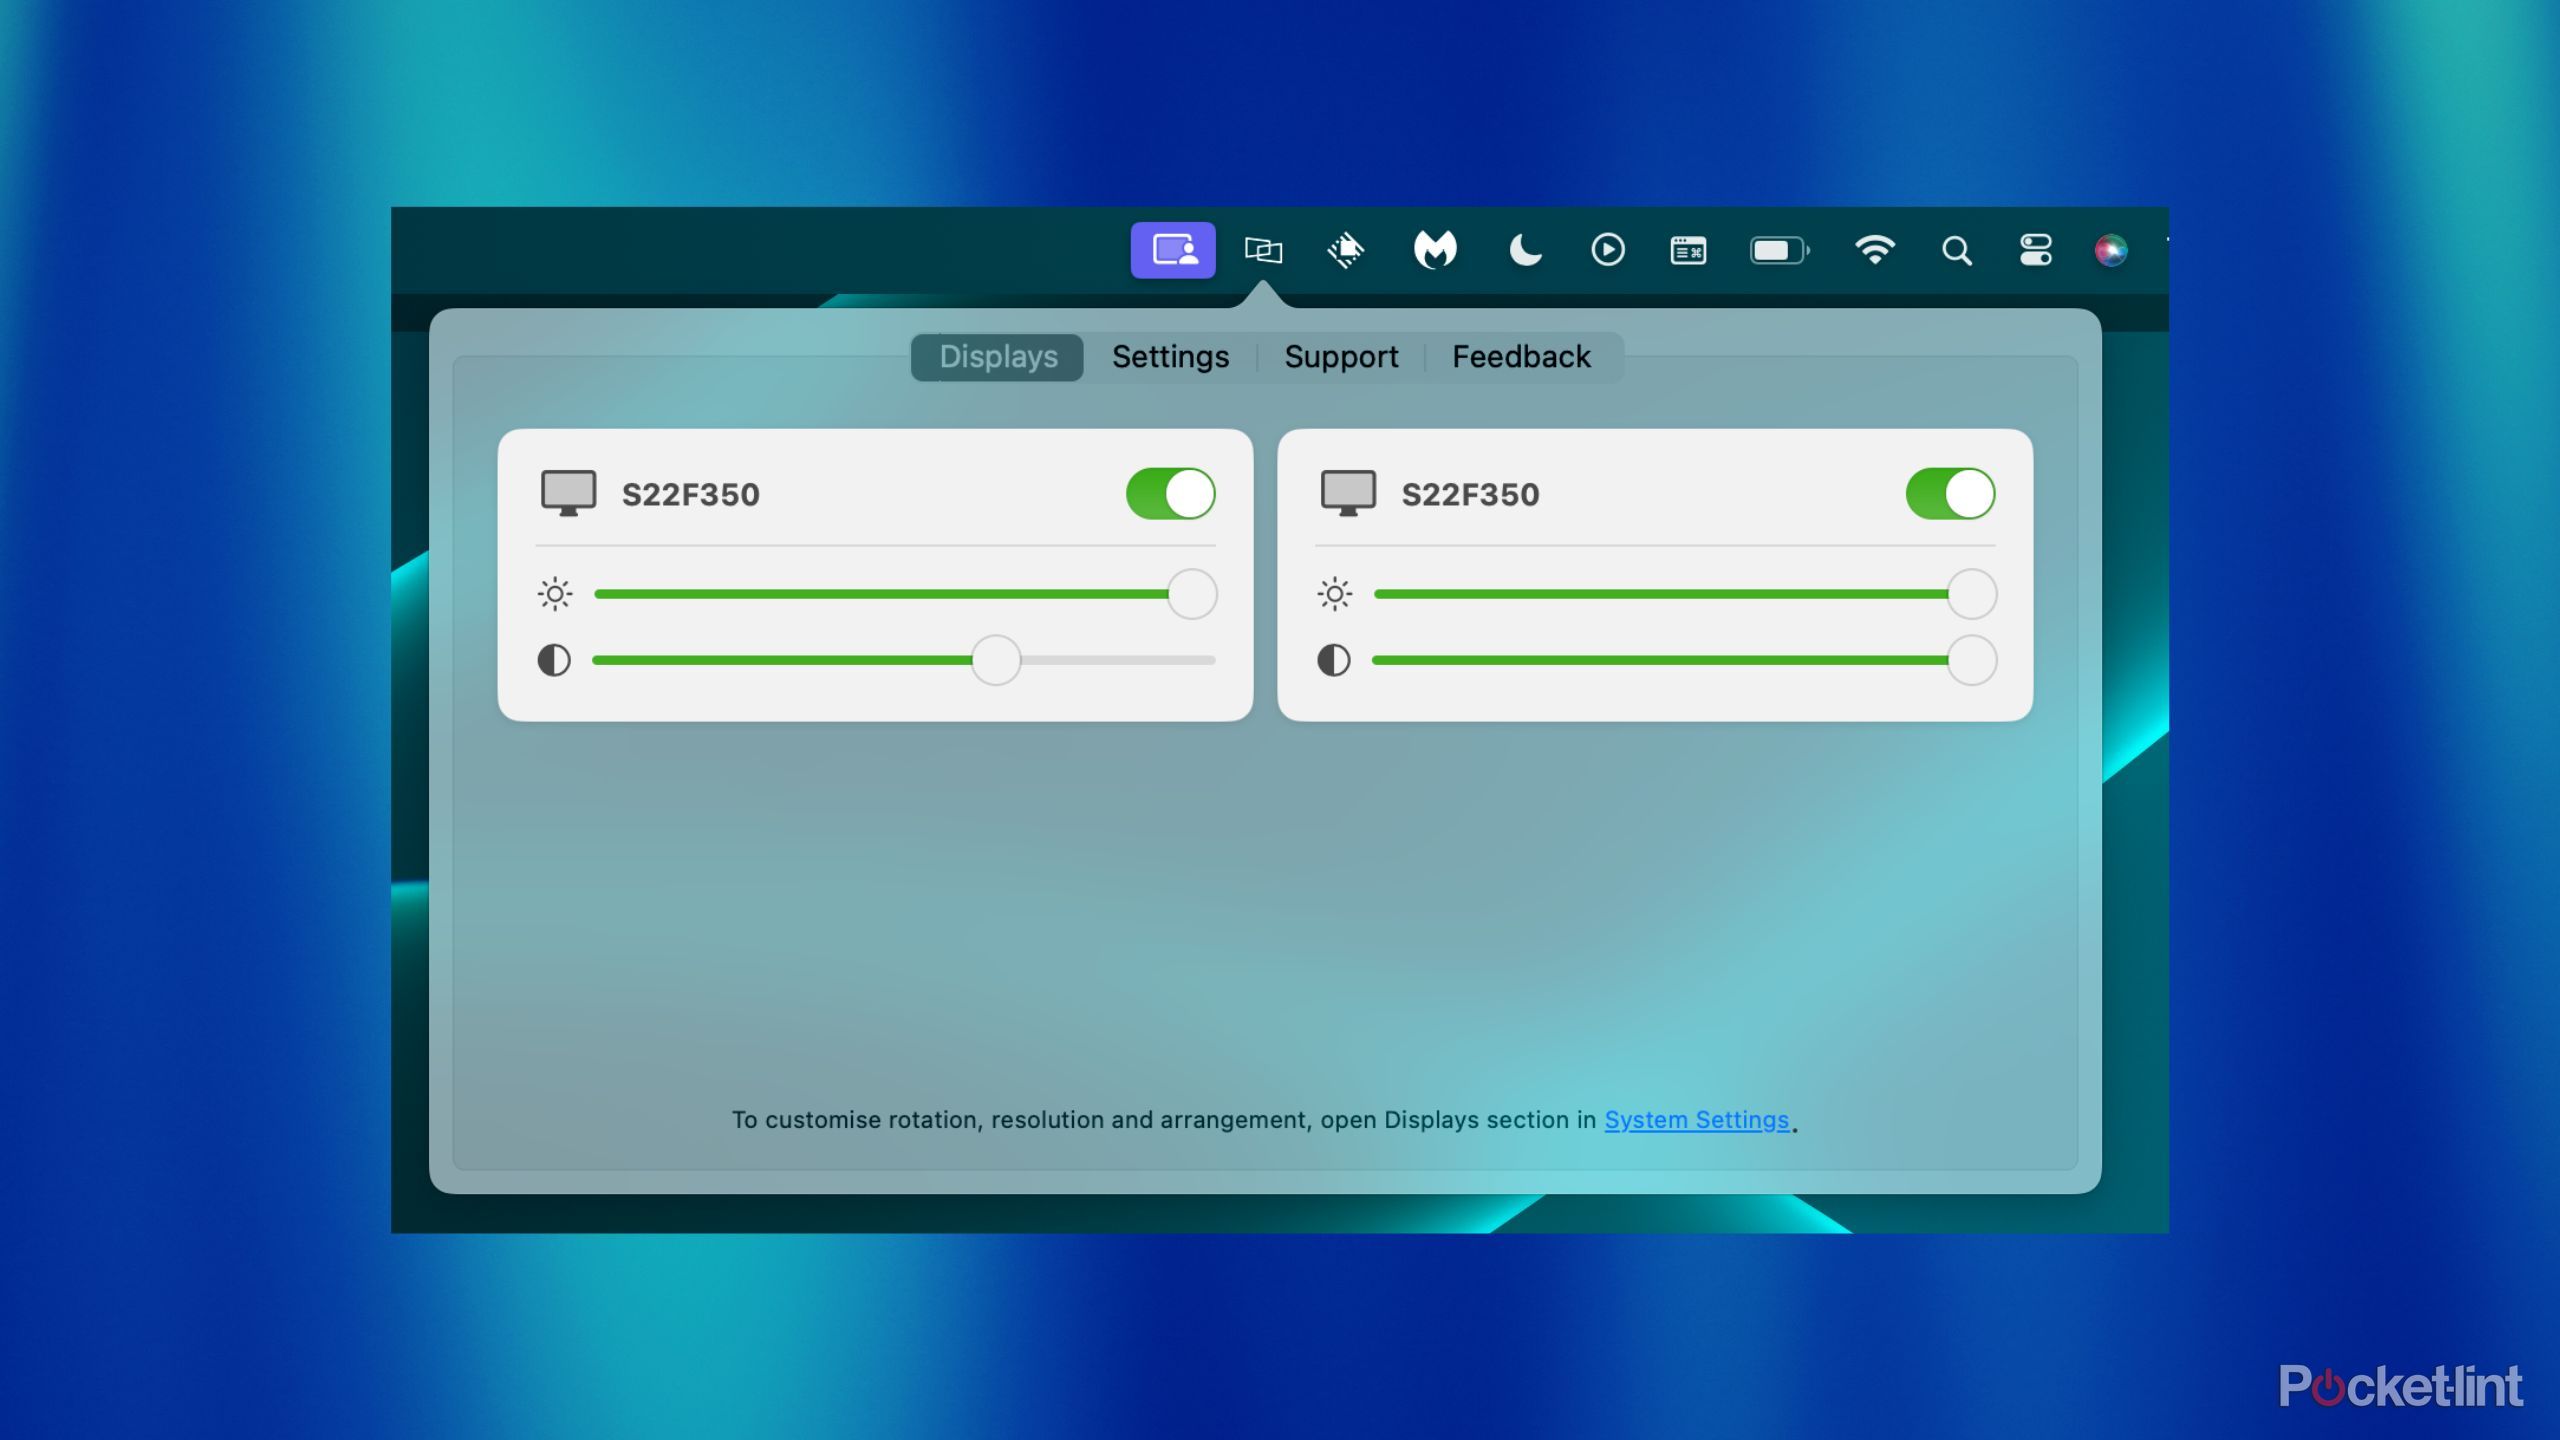Open the Now Playing play icon
Viewport: 2560px width, 1440px height.
pos(1608,250)
